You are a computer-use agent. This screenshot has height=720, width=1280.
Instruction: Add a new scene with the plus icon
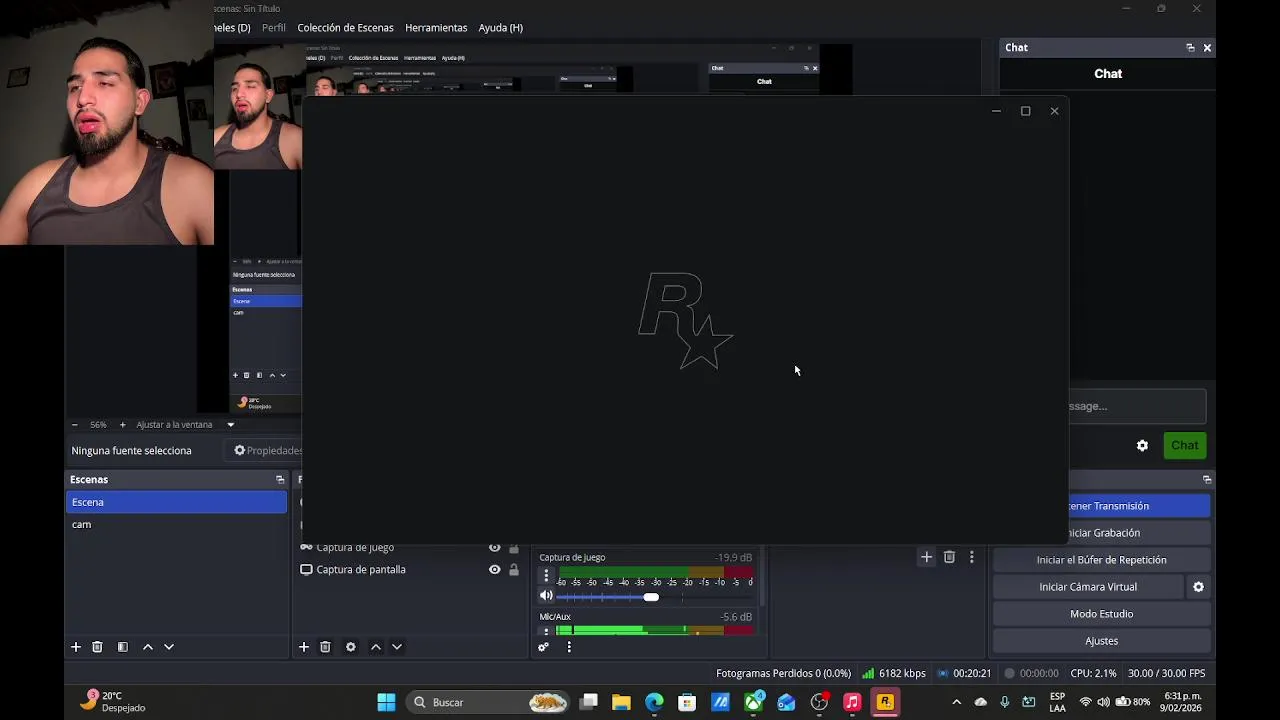(76, 647)
